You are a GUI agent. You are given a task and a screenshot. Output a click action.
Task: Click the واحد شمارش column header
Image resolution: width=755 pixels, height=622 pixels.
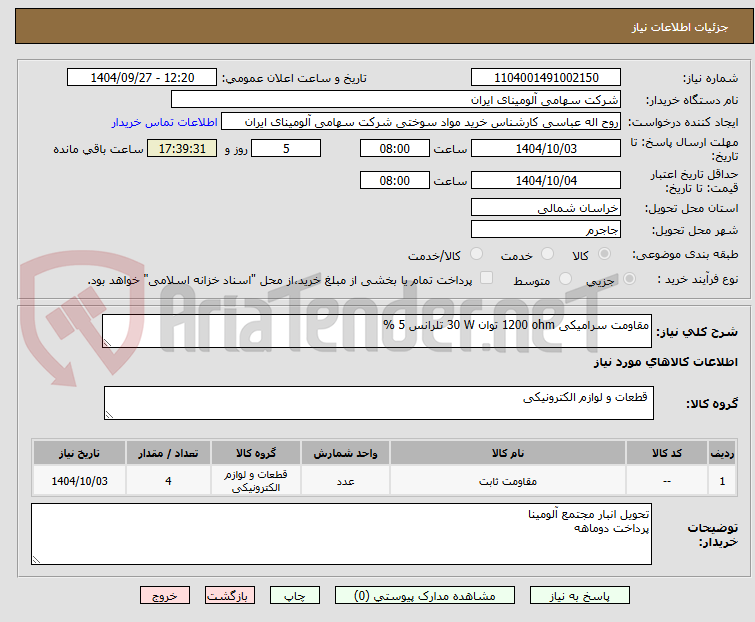pyautogui.click(x=345, y=453)
